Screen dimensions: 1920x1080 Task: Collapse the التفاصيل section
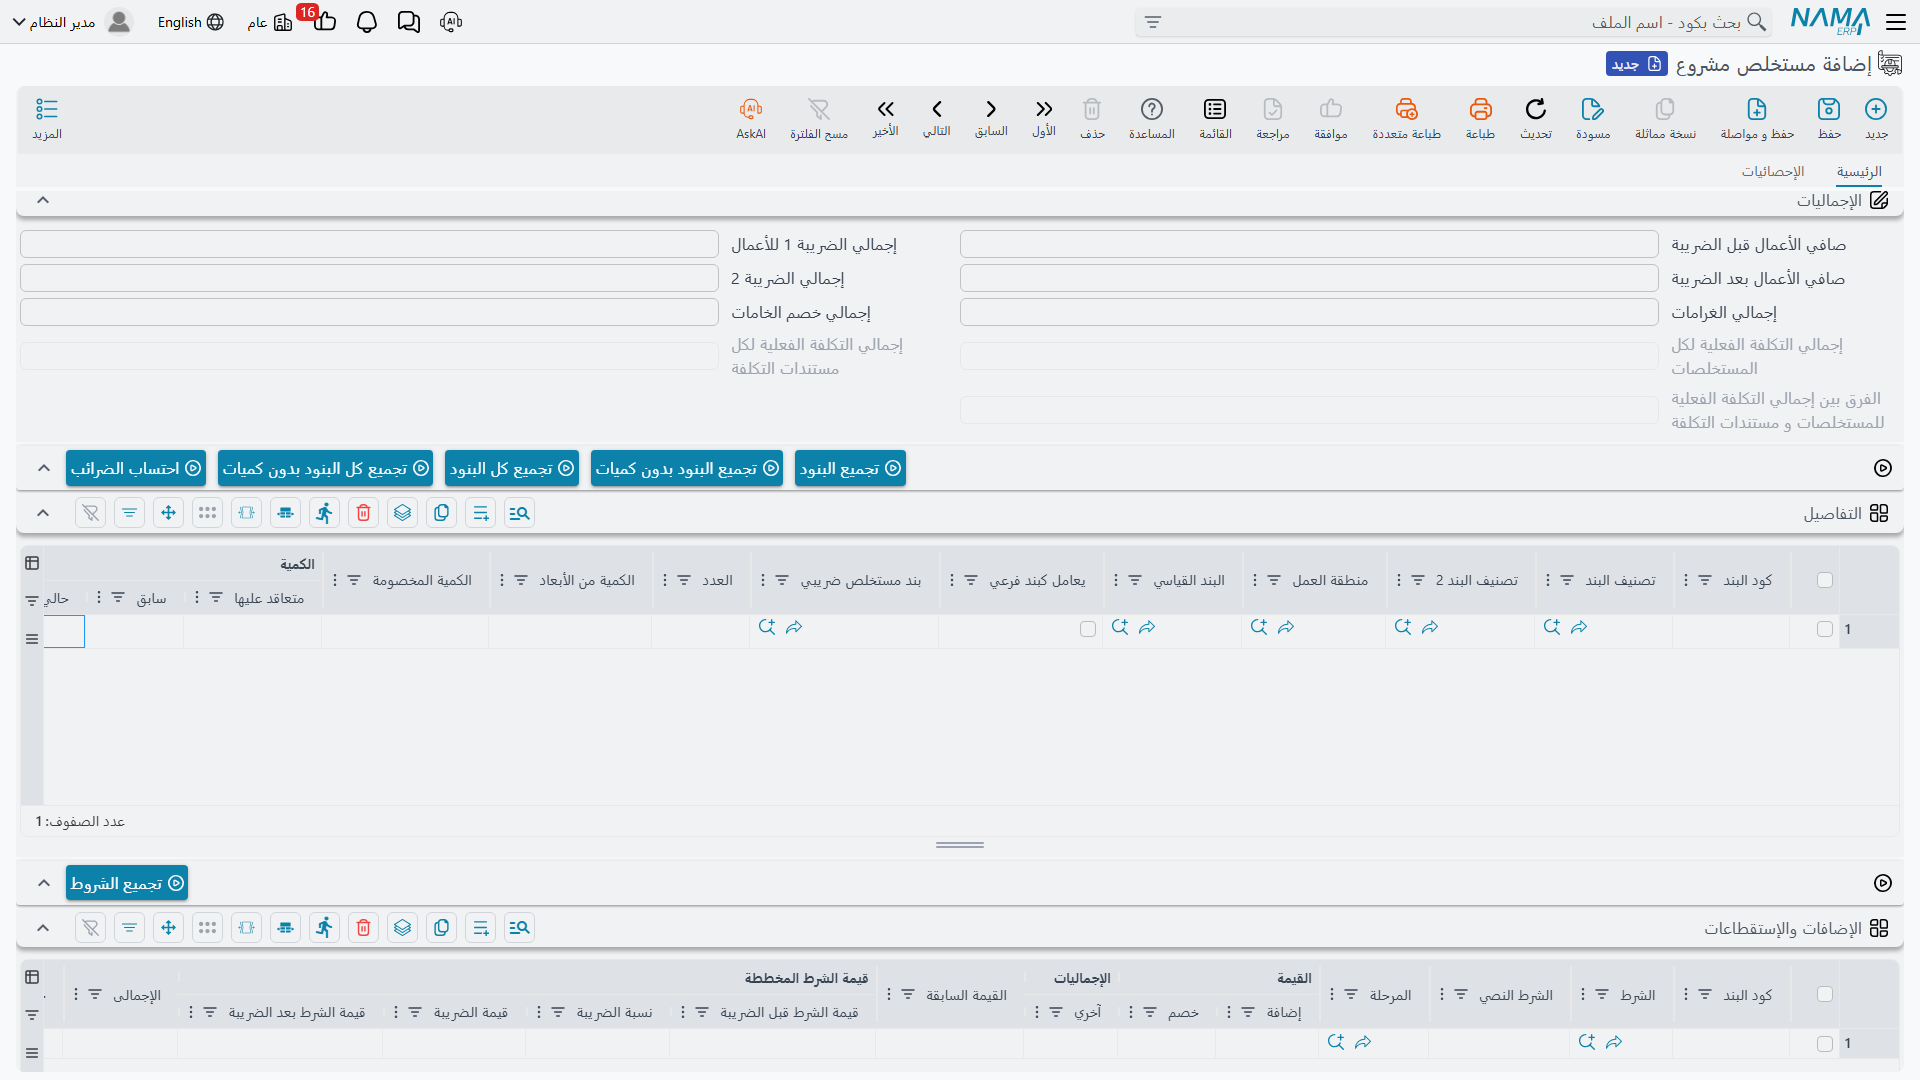[43, 513]
